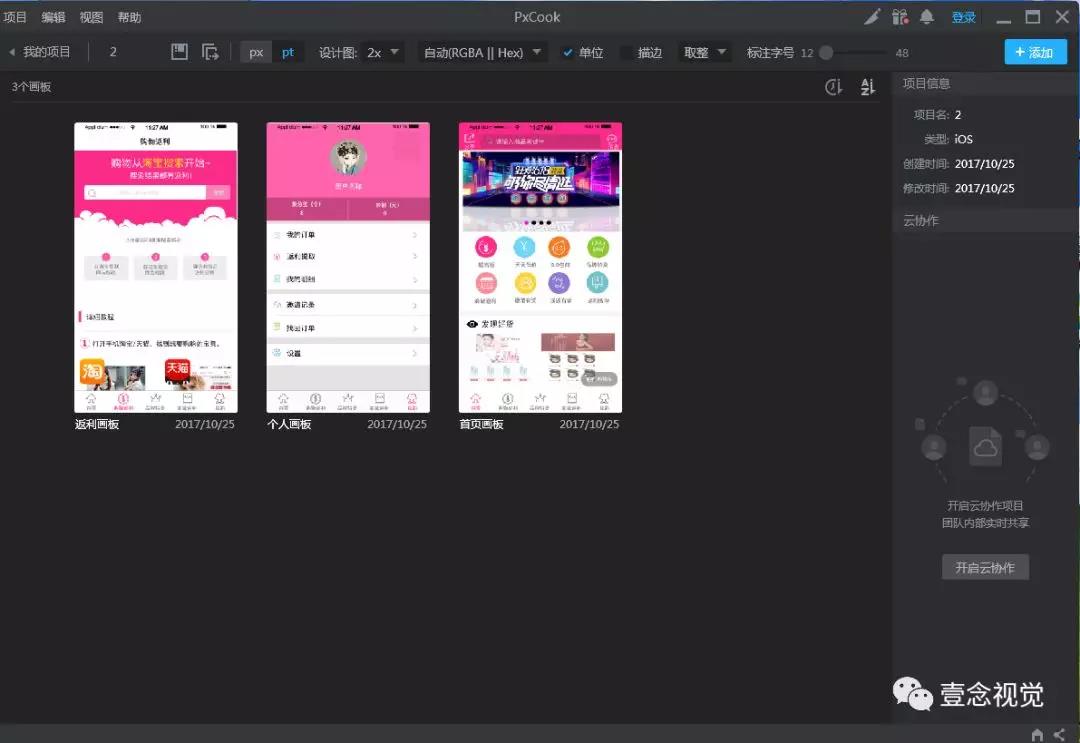Viewport: 1080px width, 743px height.
Task: Open the brush theme icon in title bar
Action: tap(872, 17)
